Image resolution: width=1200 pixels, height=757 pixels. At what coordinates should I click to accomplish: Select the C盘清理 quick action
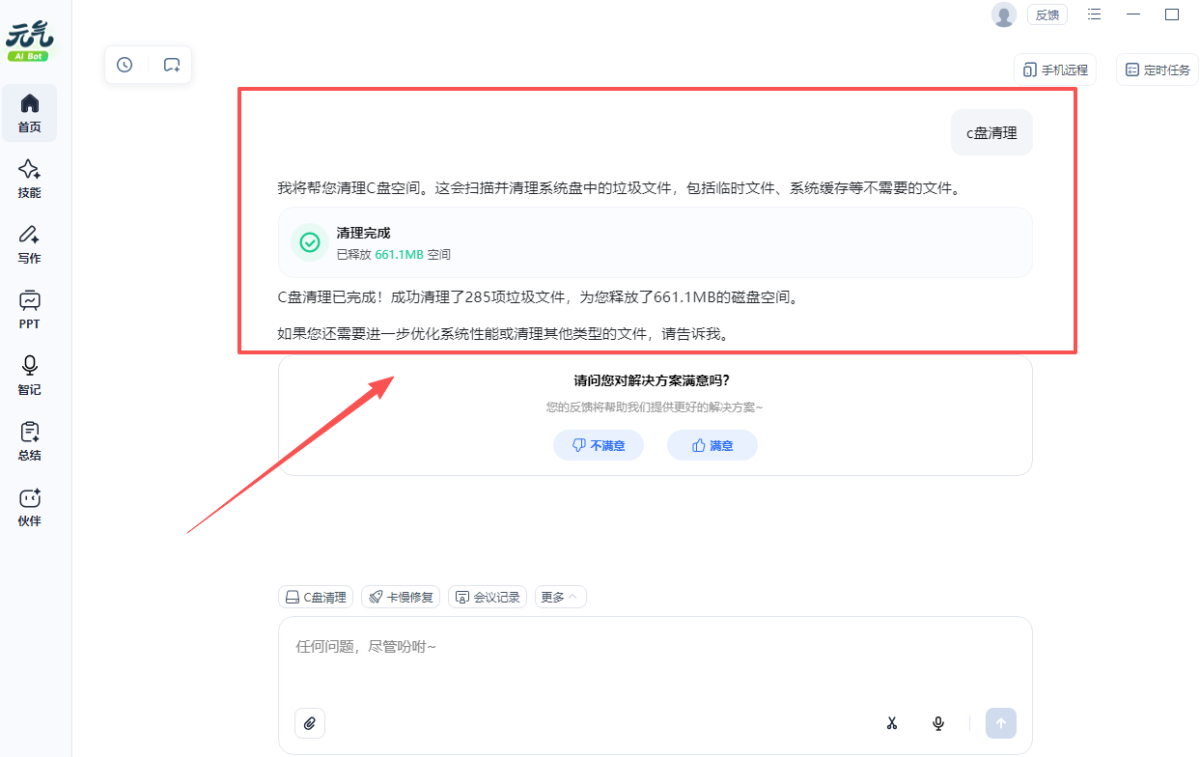tap(315, 597)
